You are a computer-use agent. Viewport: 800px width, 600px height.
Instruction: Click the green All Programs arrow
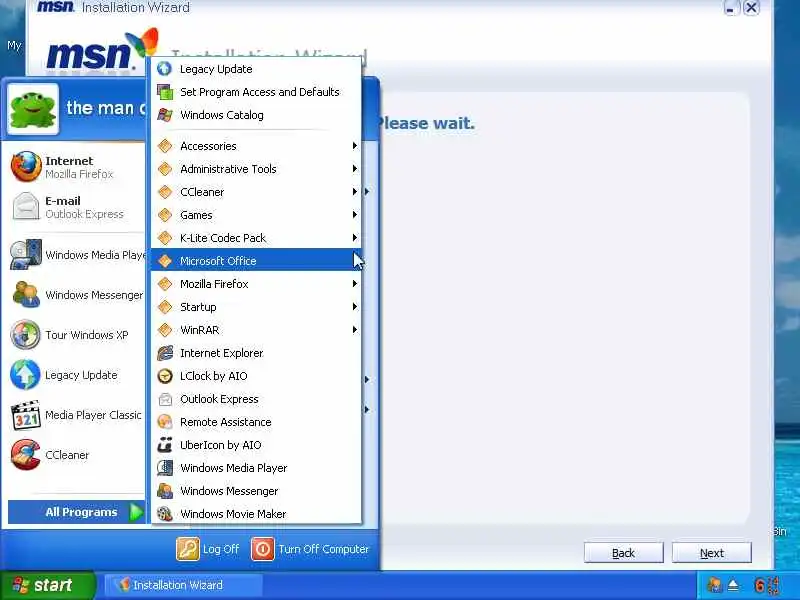pyautogui.click(x=136, y=512)
